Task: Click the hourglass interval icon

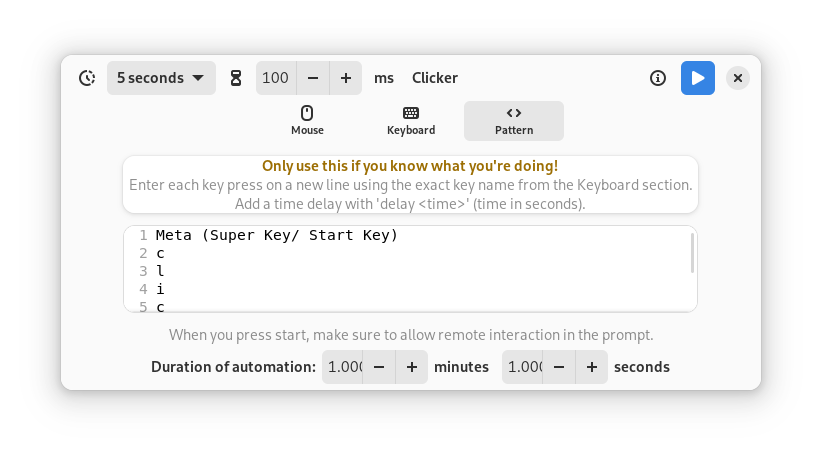Action: tap(236, 78)
